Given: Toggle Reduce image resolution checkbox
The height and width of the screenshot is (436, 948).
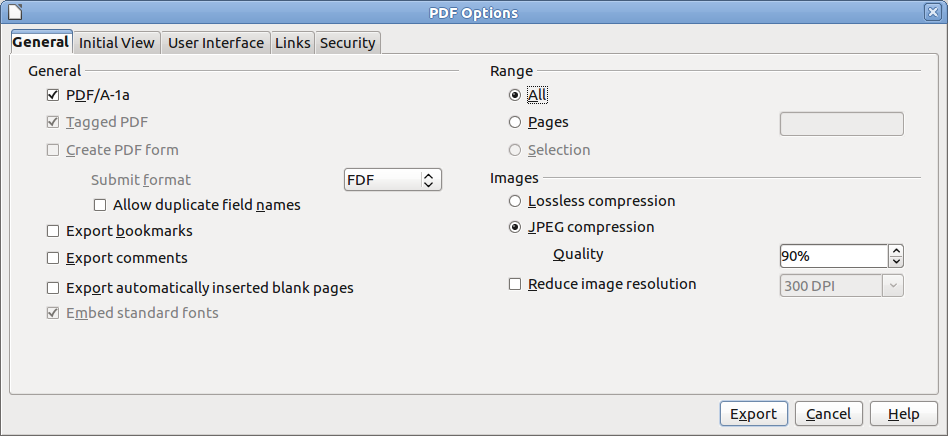Looking at the screenshot, I should pos(515,284).
